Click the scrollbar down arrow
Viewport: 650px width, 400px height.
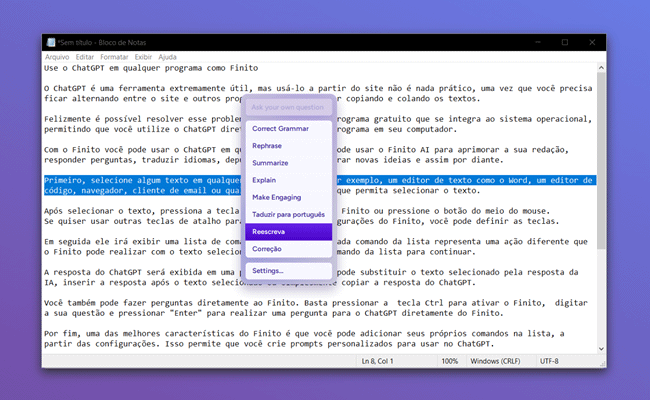(600, 347)
